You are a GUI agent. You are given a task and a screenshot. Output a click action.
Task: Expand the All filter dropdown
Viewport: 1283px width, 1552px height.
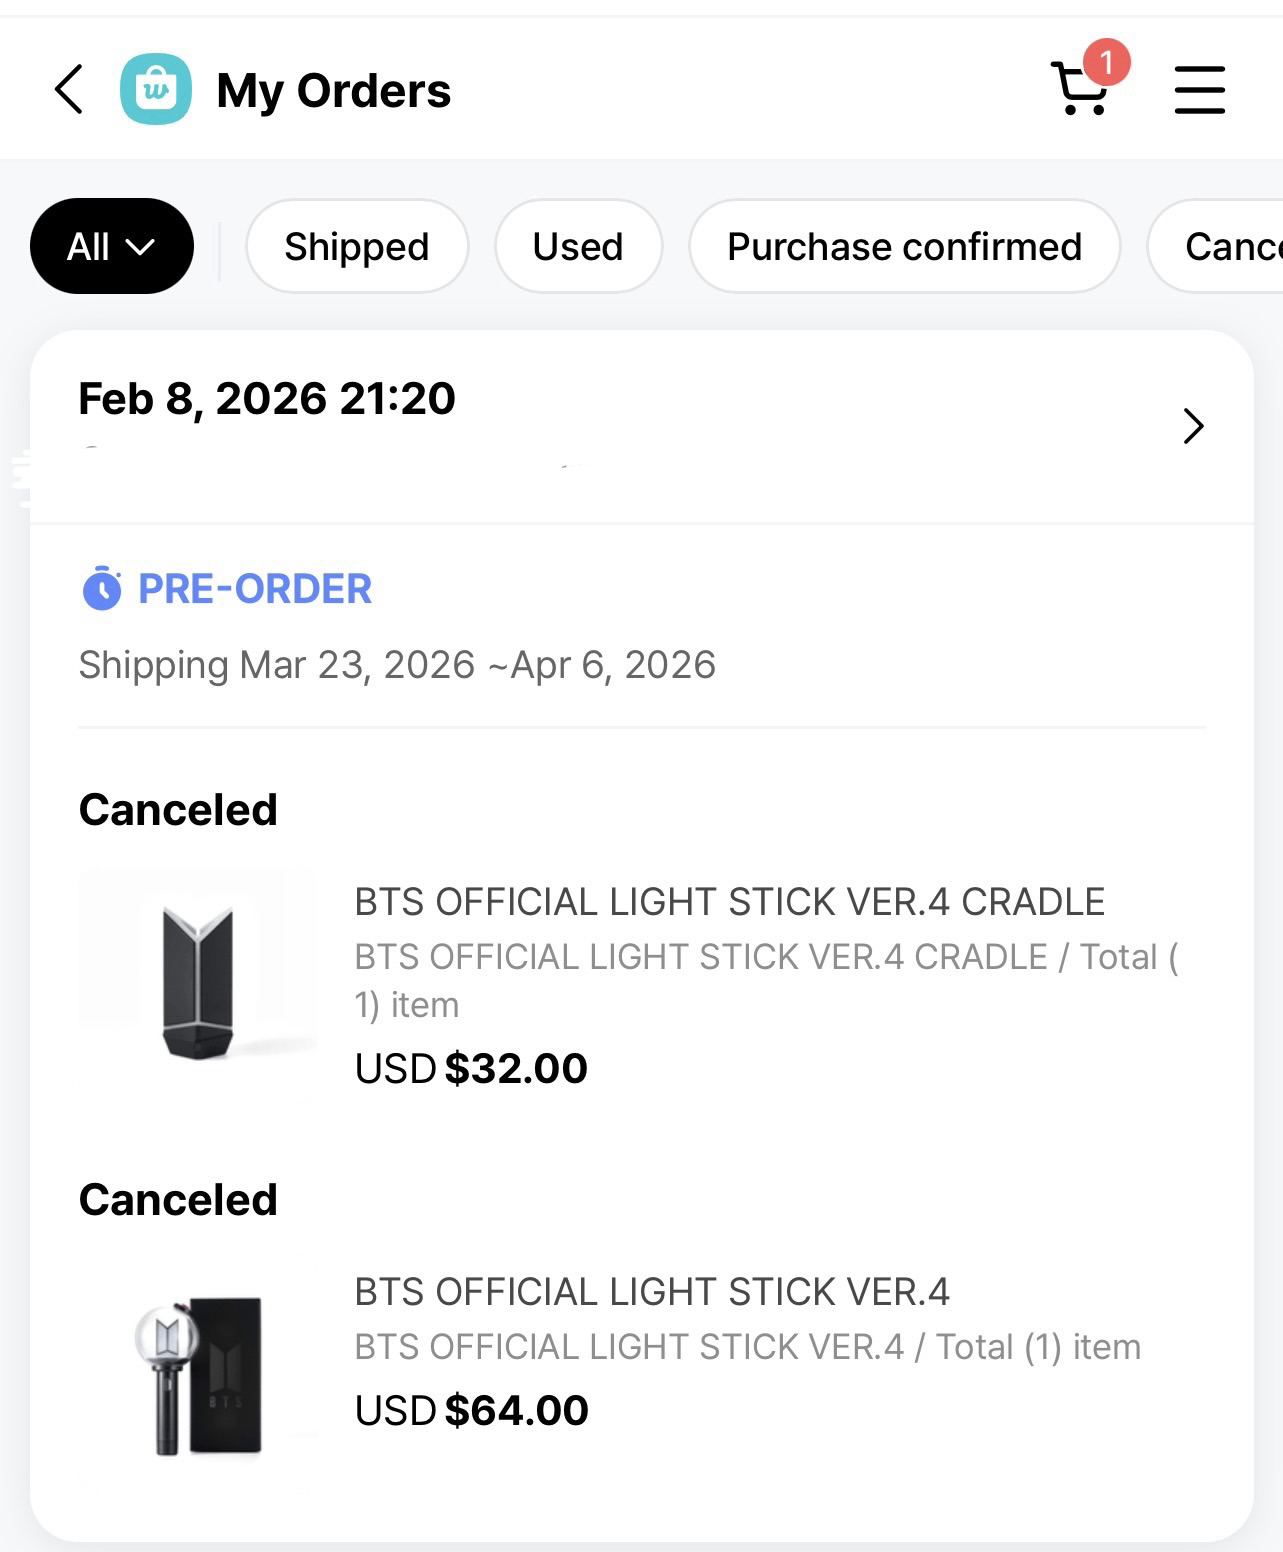111,246
